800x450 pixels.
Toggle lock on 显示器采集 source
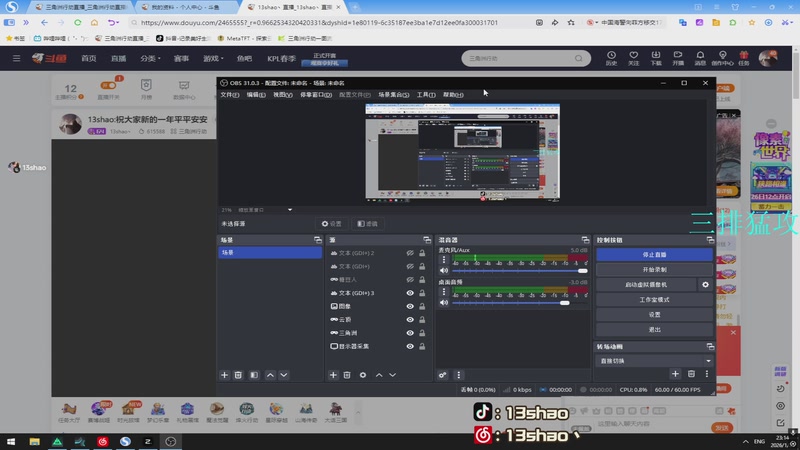click(x=422, y=346)
